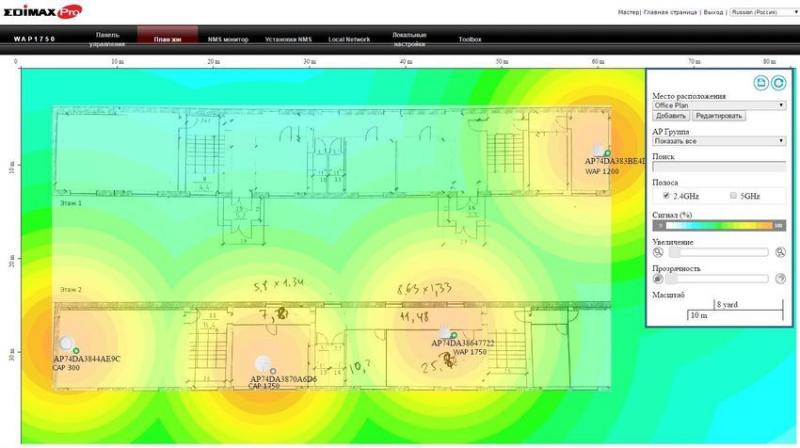Click the zoom out magnifier icon
Viewport: 800px width, 448px height.
pyautogui.click(x=658, y=252)
